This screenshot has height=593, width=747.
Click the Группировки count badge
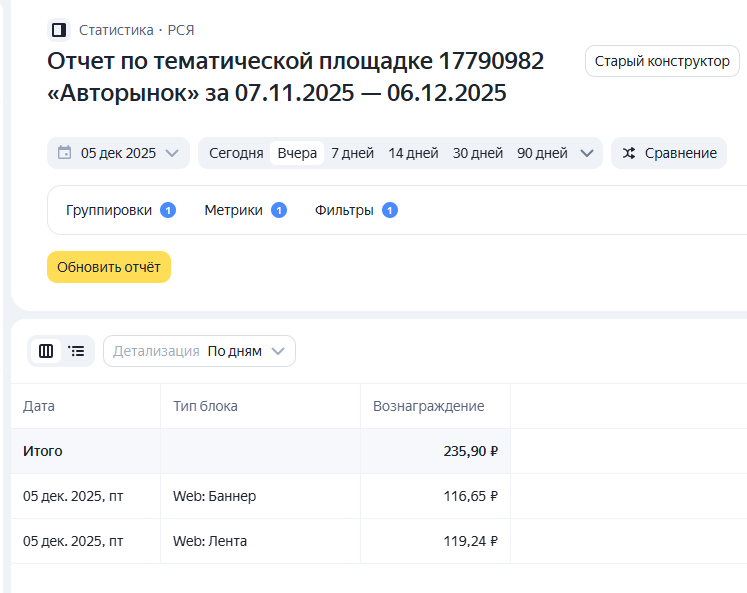pyautogui.click(x=168, y=210)
